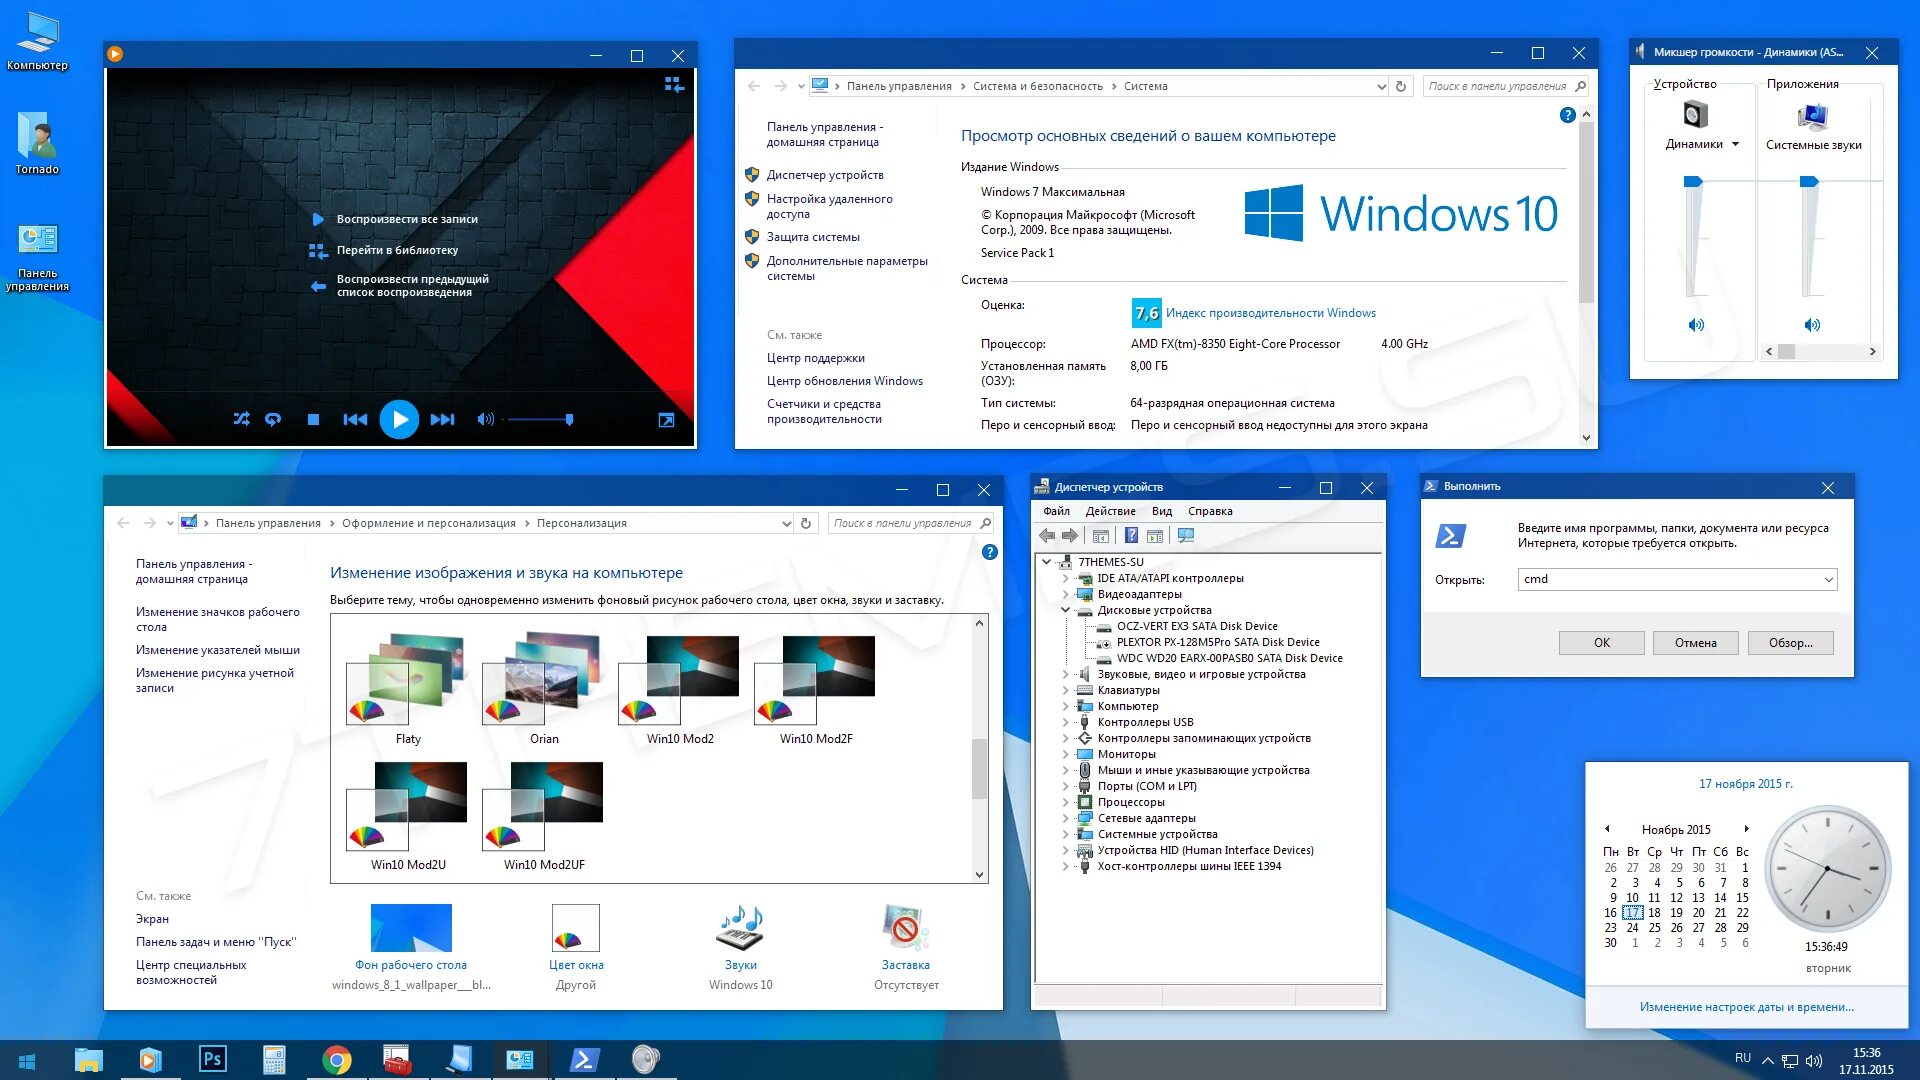The height and width of the screenshot is (1080, 1920).
Task: Mute Системные звуки in volume mixer
Action: pyautogui.click(x=1812, y=325)
